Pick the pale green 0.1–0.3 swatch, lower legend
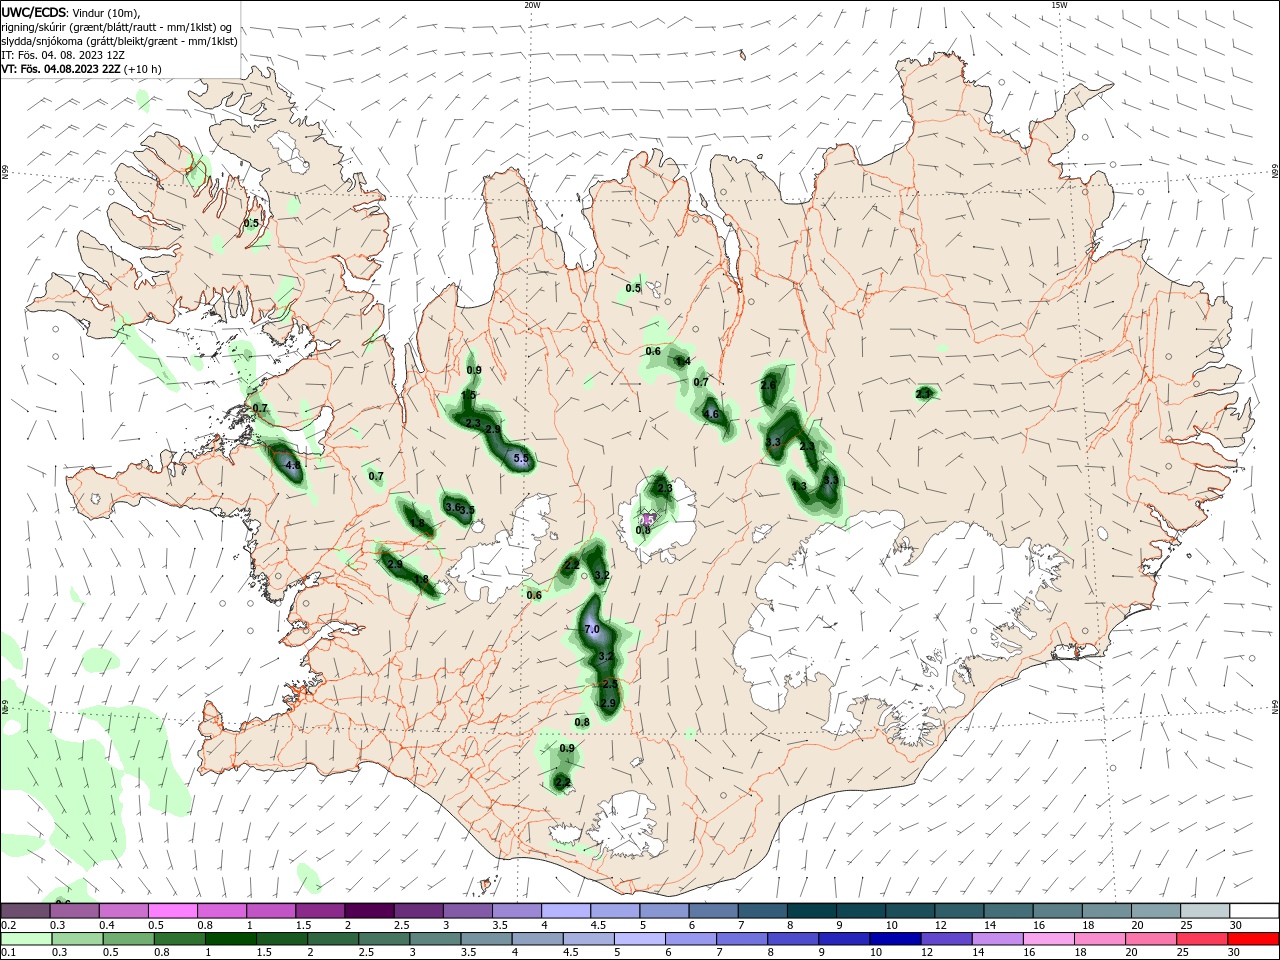The image size is (1280, 960). click(26, 939)
